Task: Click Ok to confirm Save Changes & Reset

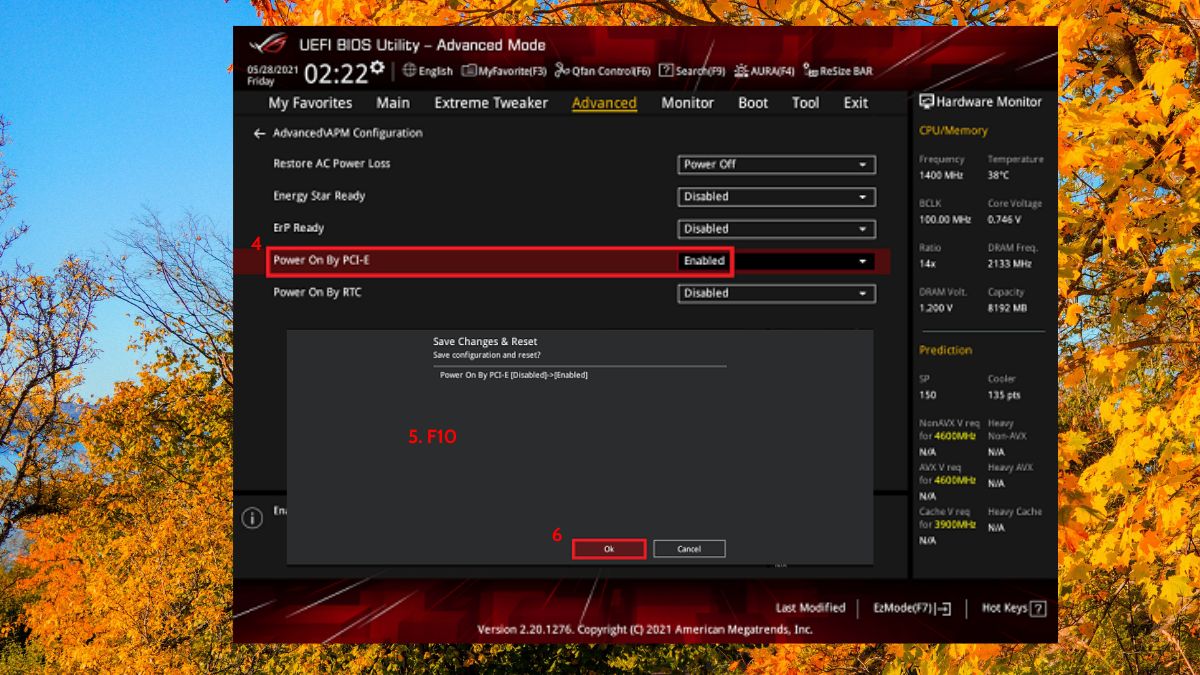Action: [608, 548]
